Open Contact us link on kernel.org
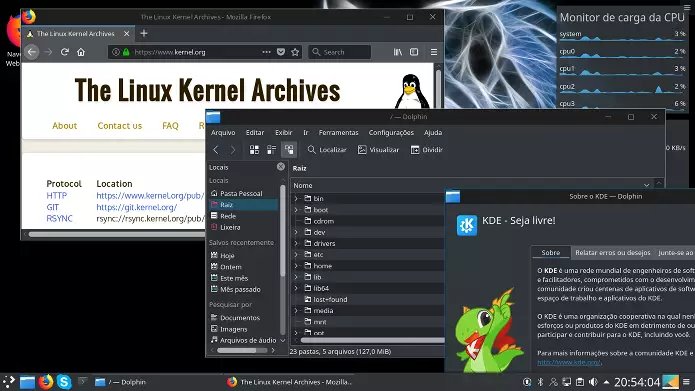Screen dimensions: 695x391 click(120, 126)
